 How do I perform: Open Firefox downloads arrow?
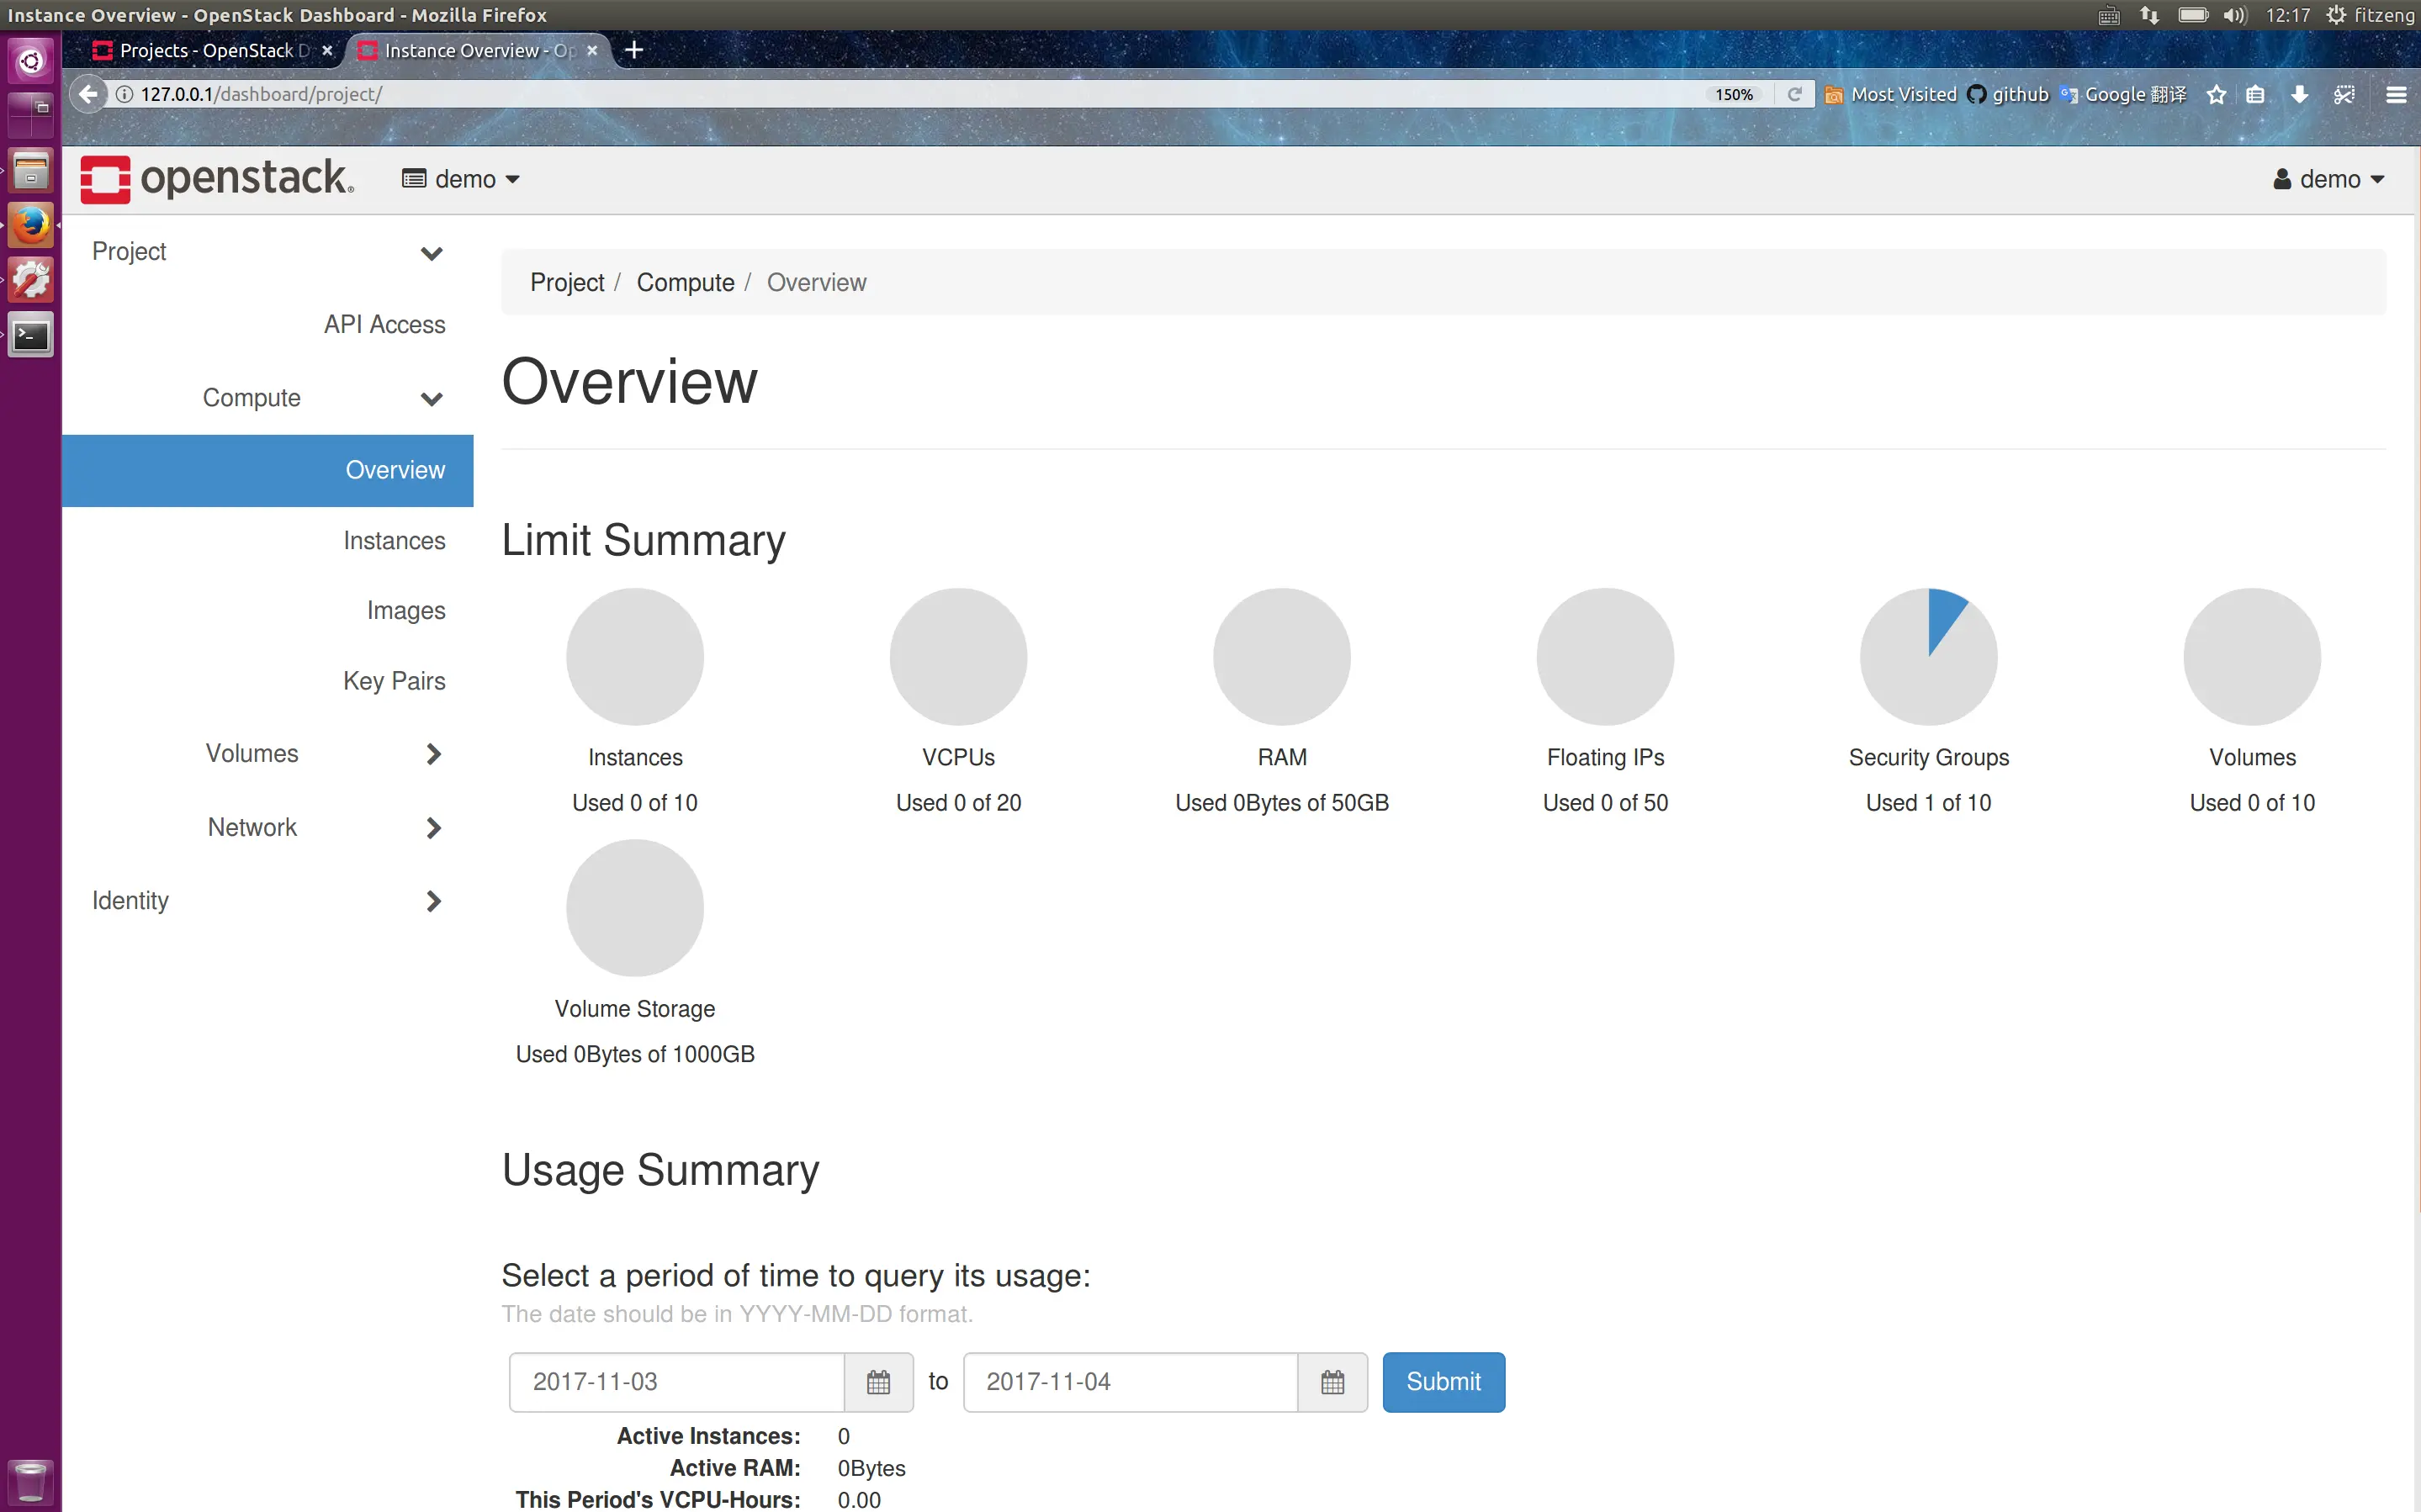2299,94
